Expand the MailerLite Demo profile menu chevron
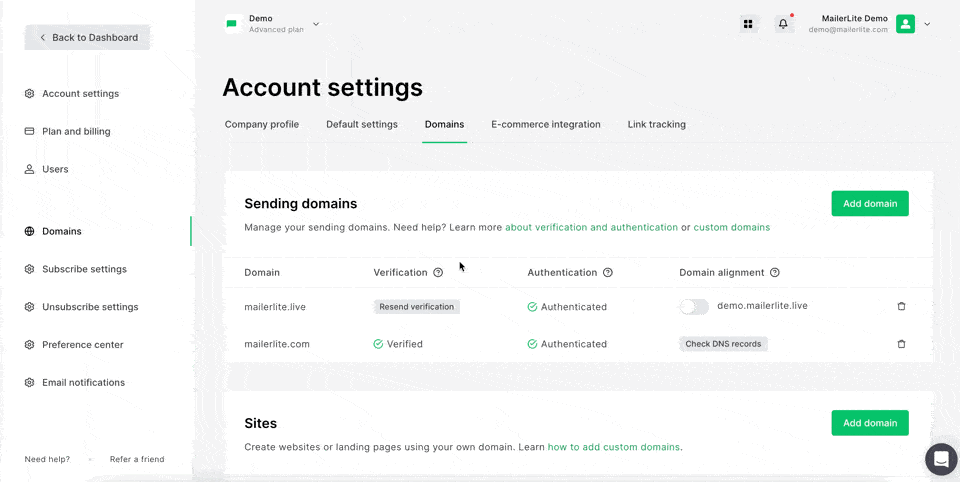Viewport: 960px width, 482px height. (927, 24)
